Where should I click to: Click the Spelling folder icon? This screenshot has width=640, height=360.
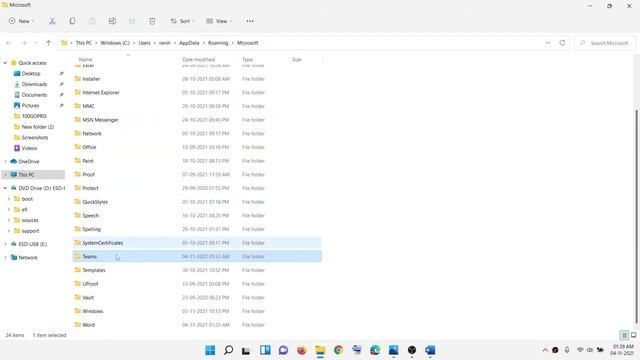point(78,229)
